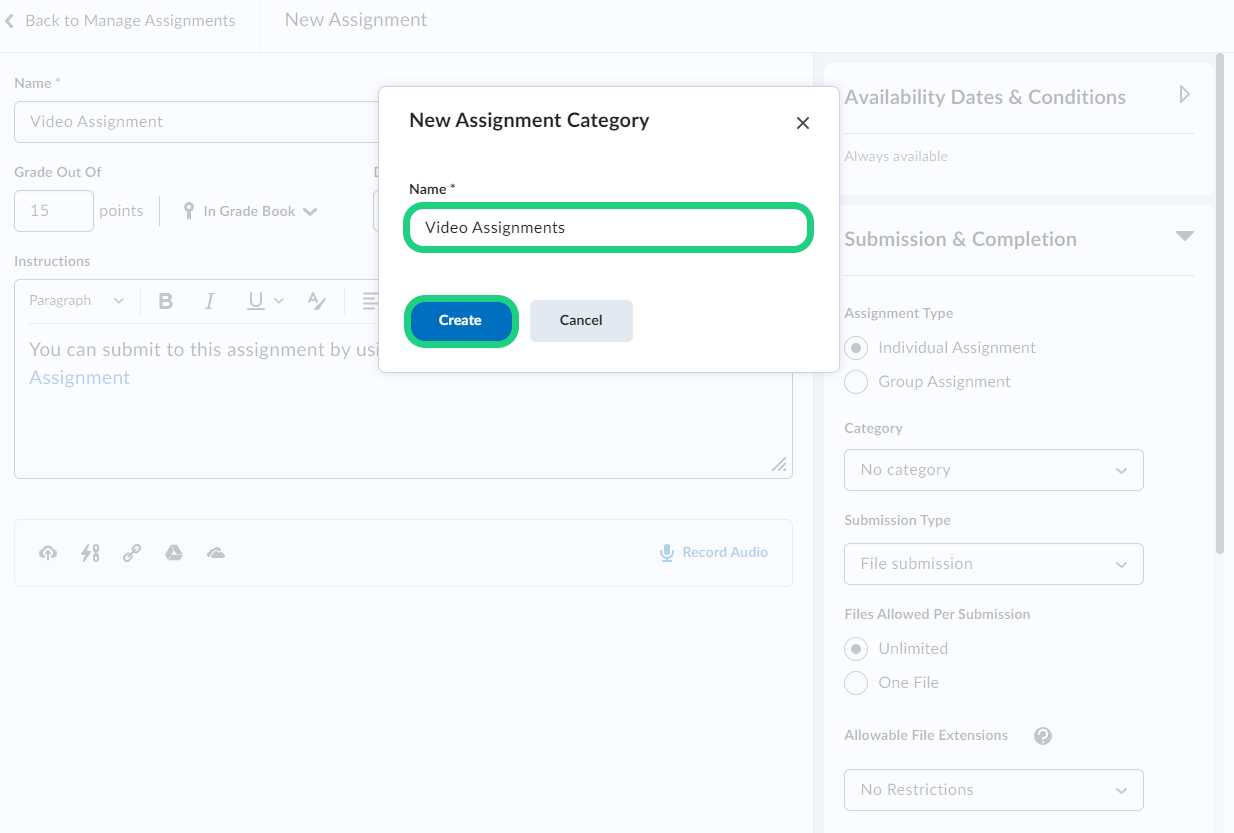Toggle bold formatting in Instructions editor
1234x833 pixels.
click(x=166, y=301)
